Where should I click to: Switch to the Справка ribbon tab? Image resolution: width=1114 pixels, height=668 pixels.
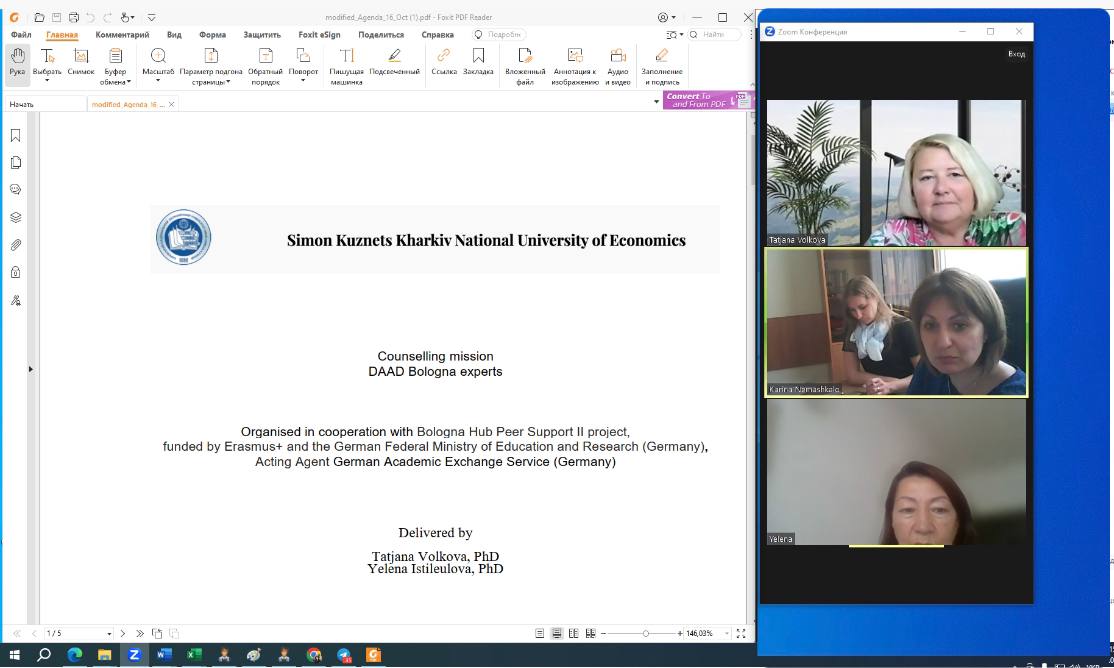coord(437,34)
